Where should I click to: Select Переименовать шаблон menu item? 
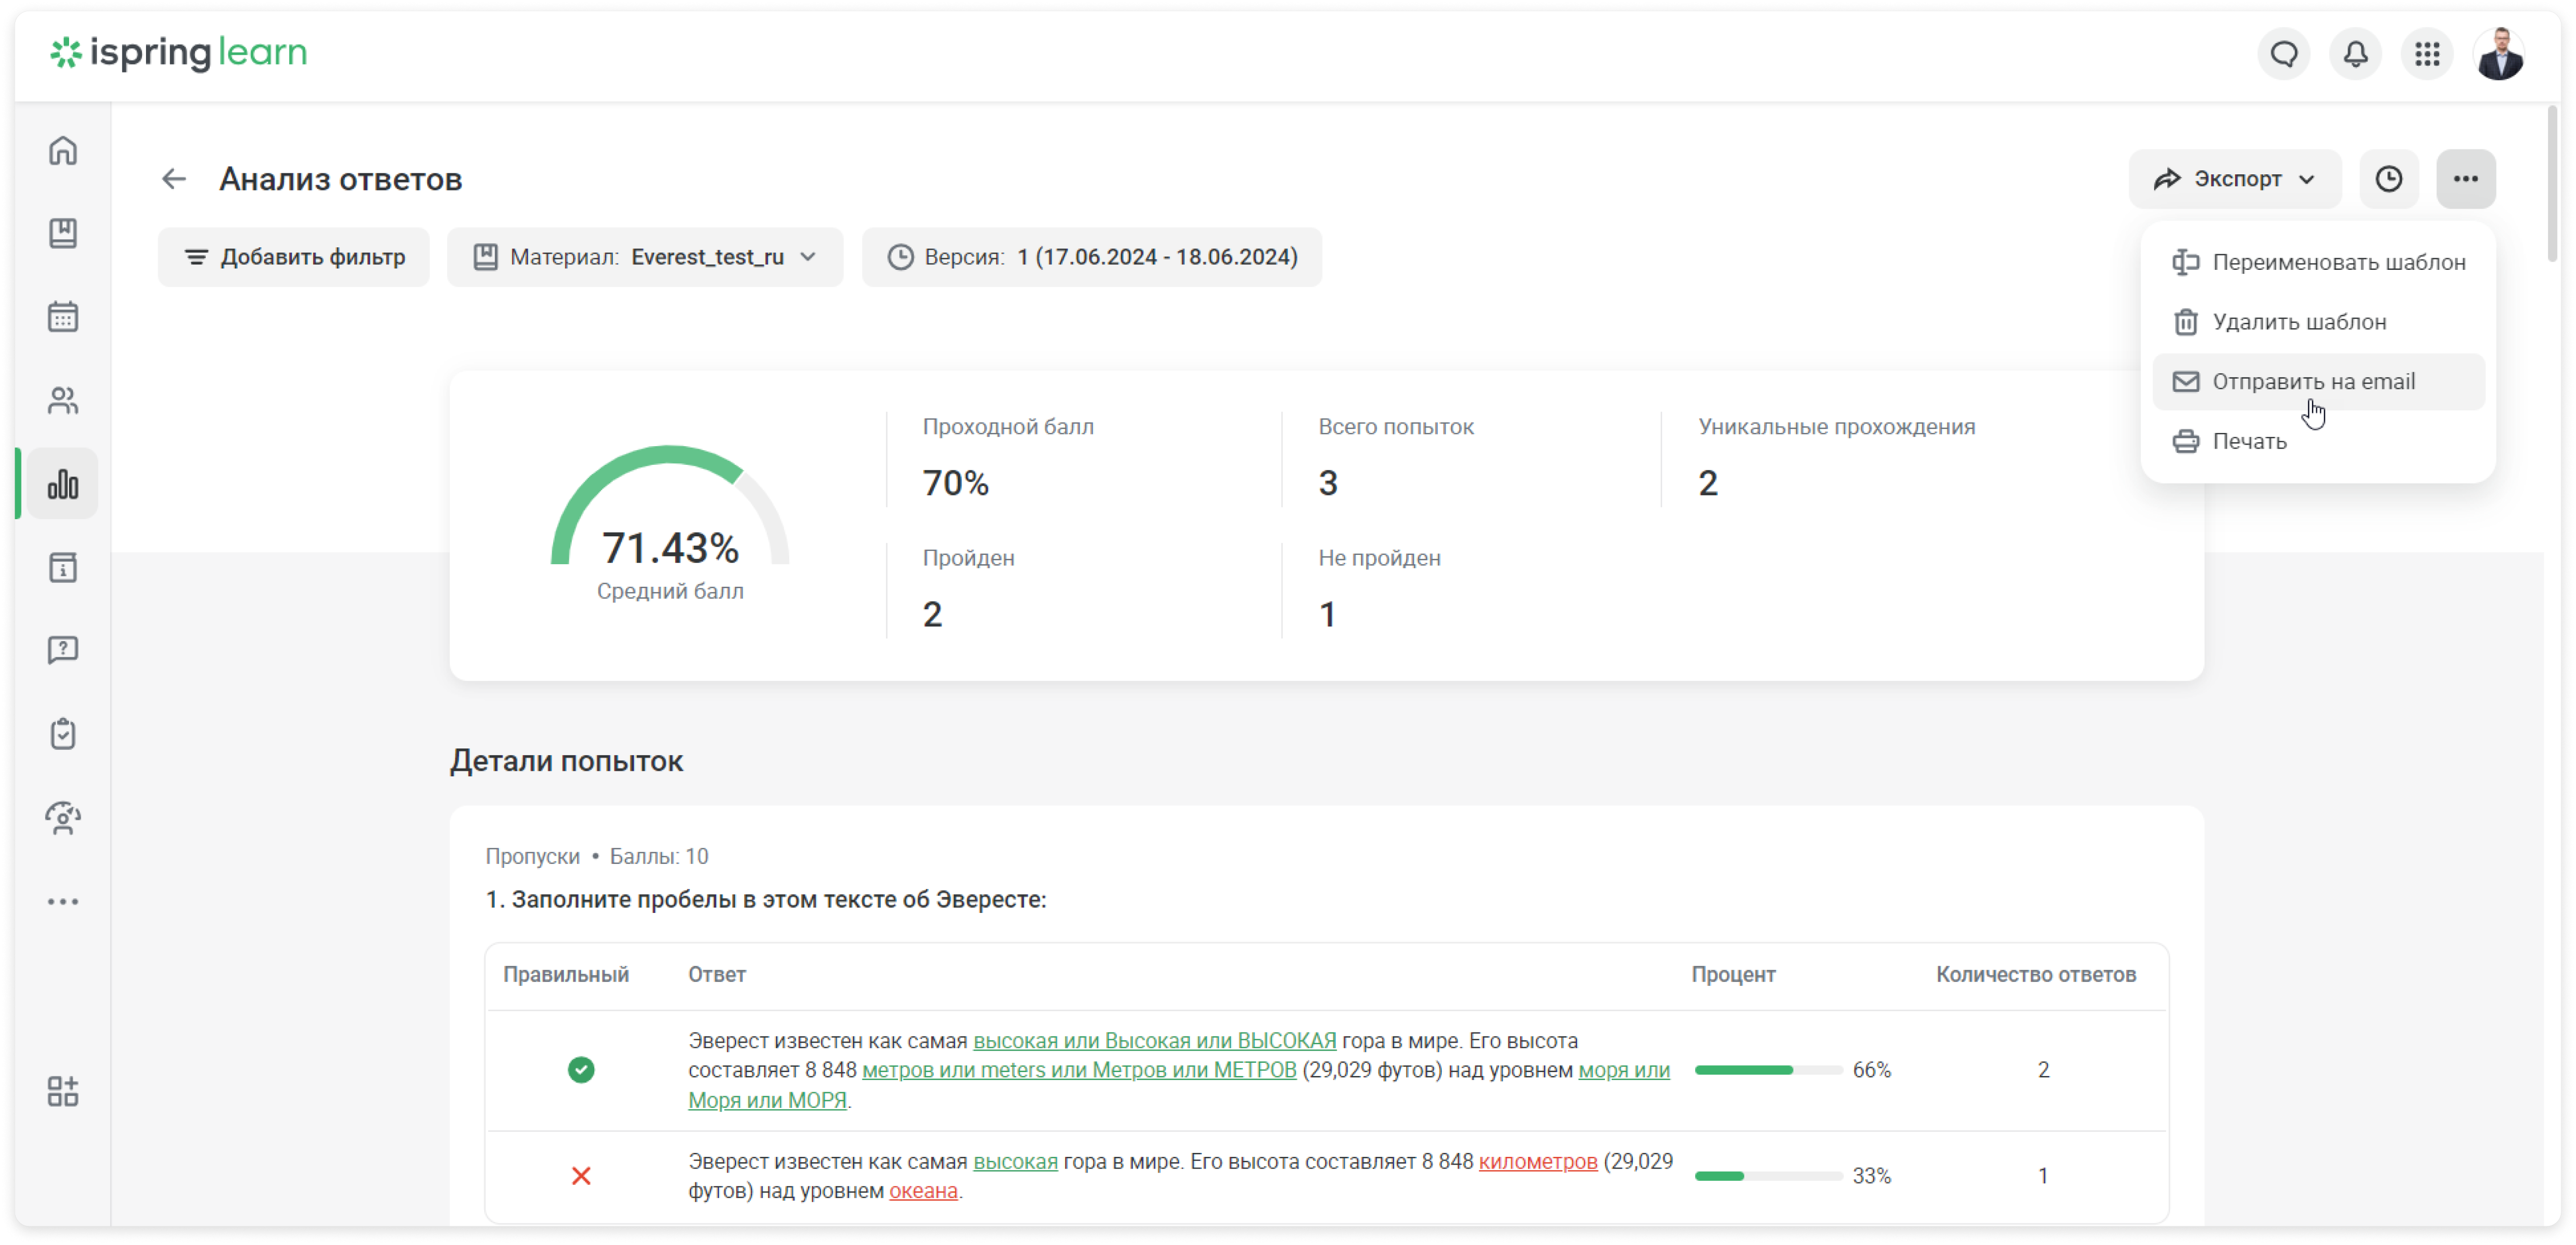[2318, 262]
